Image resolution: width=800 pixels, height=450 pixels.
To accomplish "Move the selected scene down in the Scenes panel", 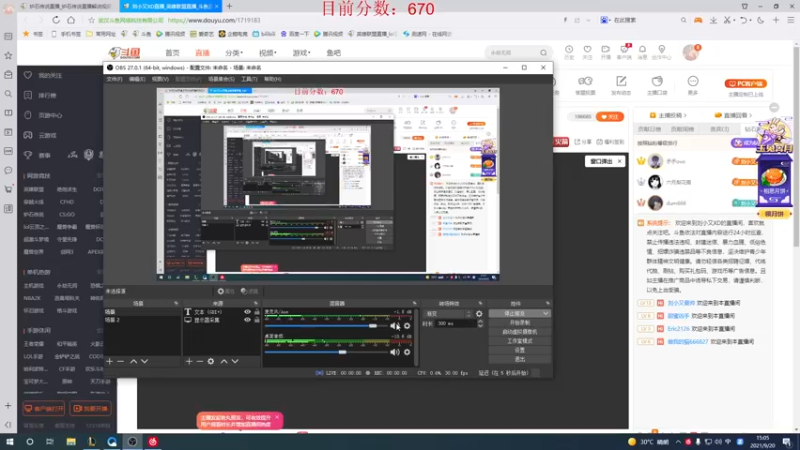I will tap(144, 361).
